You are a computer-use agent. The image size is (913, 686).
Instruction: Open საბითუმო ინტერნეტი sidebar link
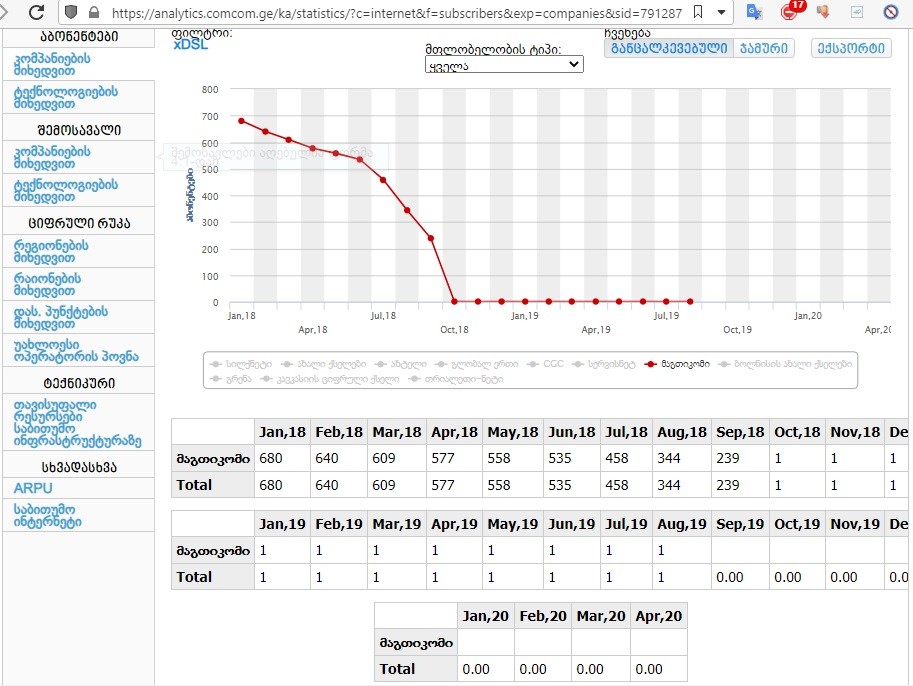point(47,515)
